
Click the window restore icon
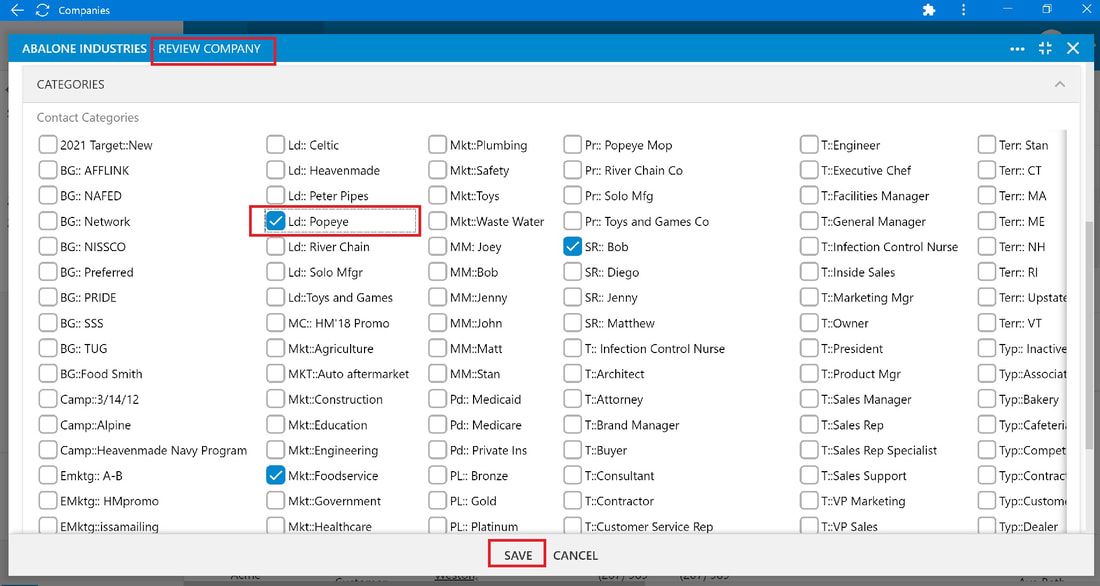point(1047,9)
